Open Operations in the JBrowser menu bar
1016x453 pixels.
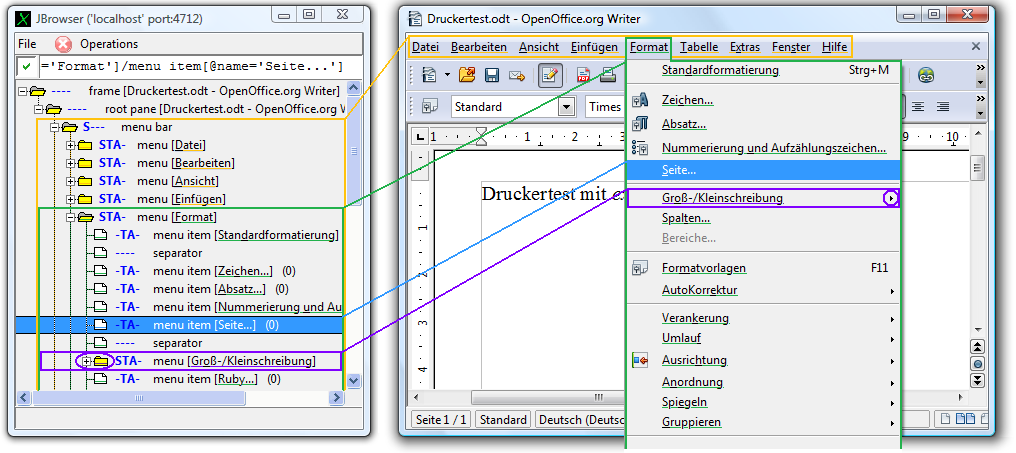coord(109,44)
